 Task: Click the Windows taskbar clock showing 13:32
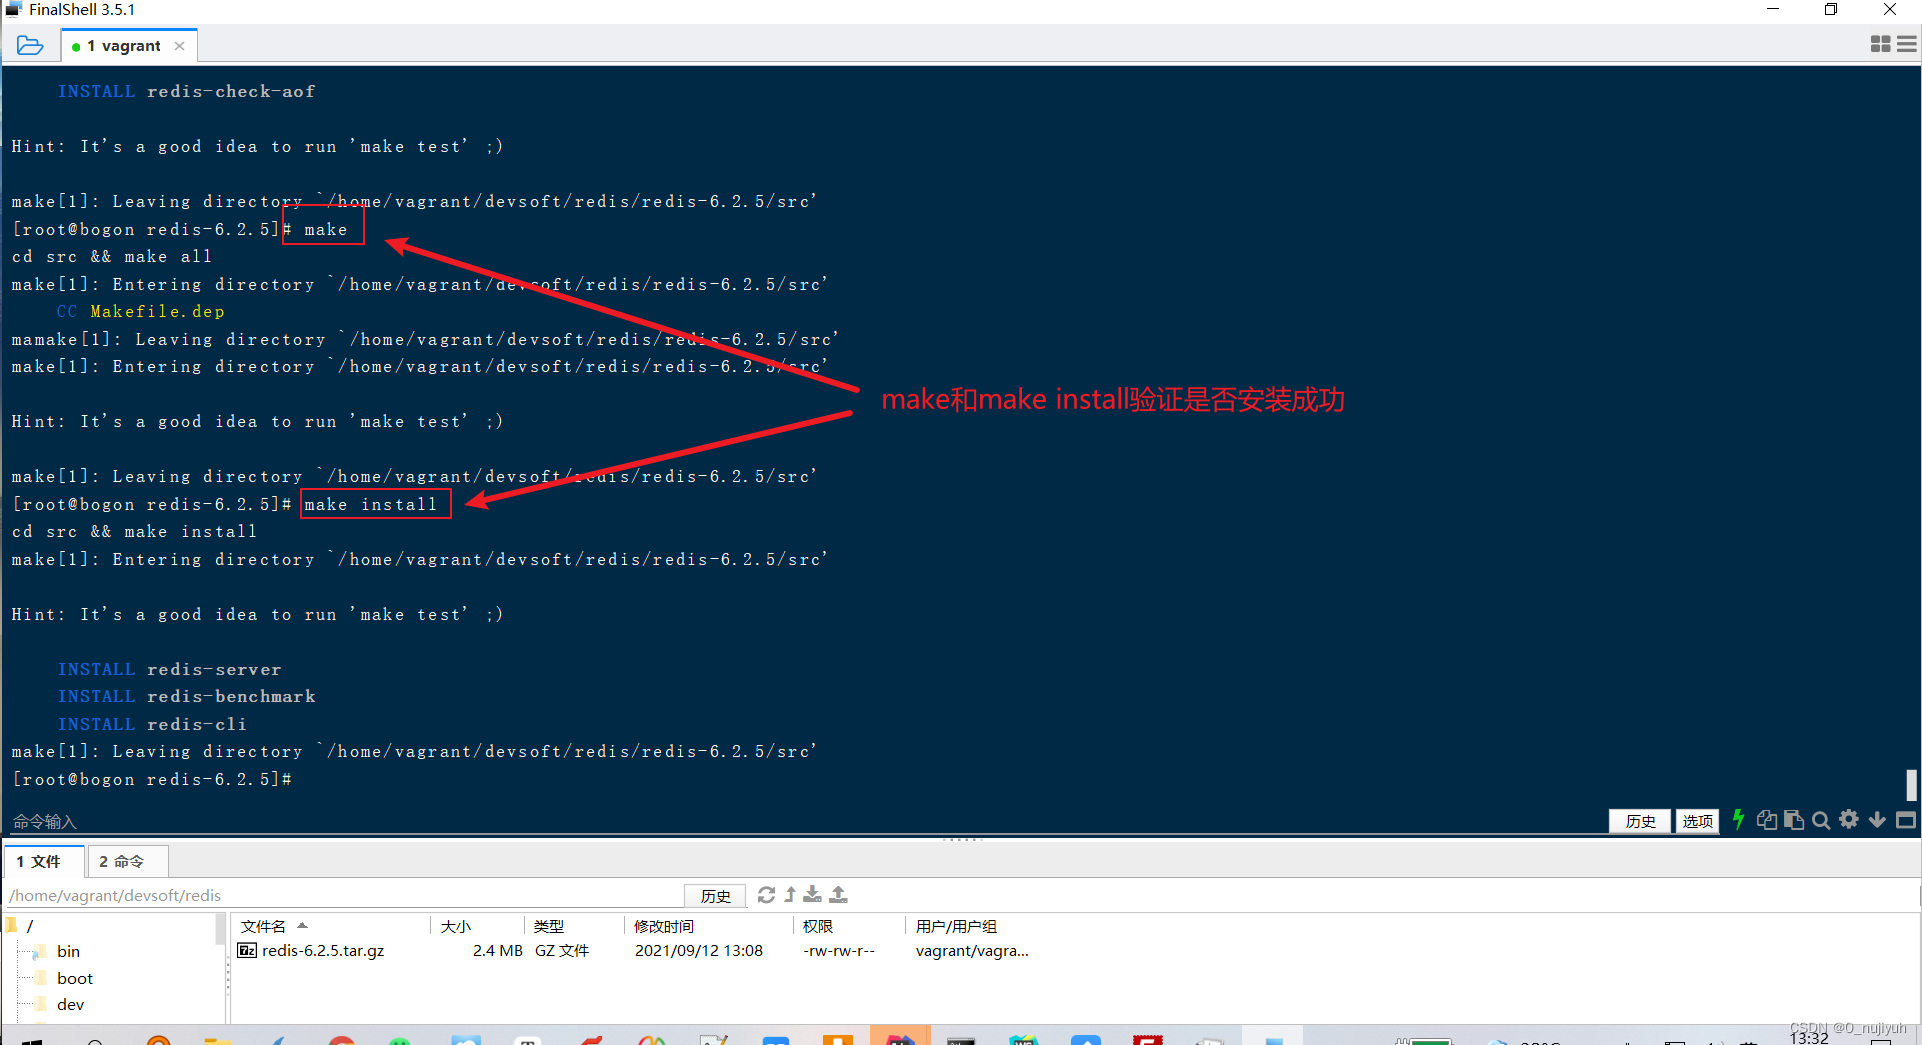(x=1808, y=1038)
